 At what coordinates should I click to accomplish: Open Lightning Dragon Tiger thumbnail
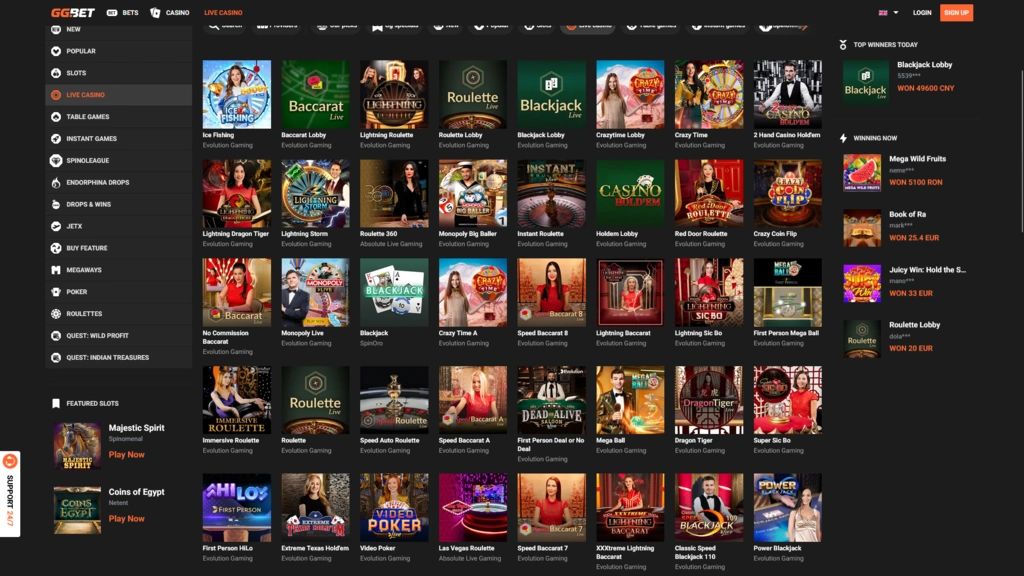(x=236, y=193)
